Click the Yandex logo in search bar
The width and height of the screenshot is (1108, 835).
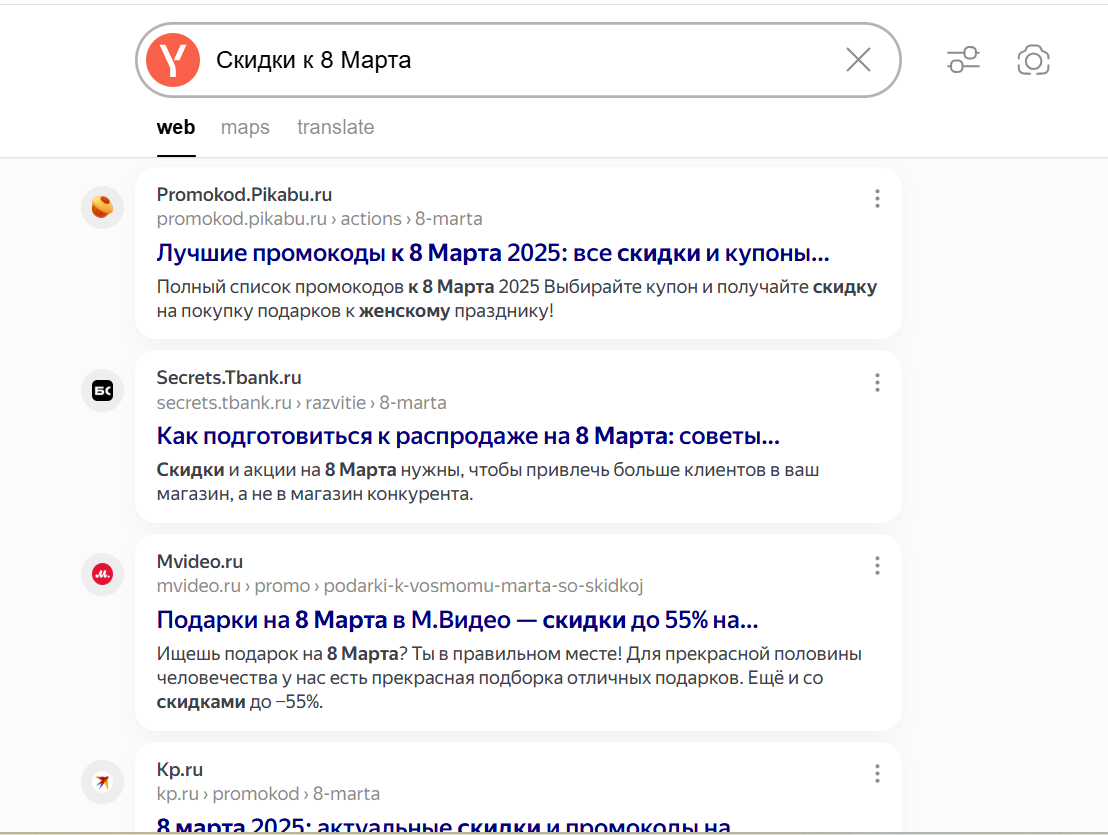point(173,60)
